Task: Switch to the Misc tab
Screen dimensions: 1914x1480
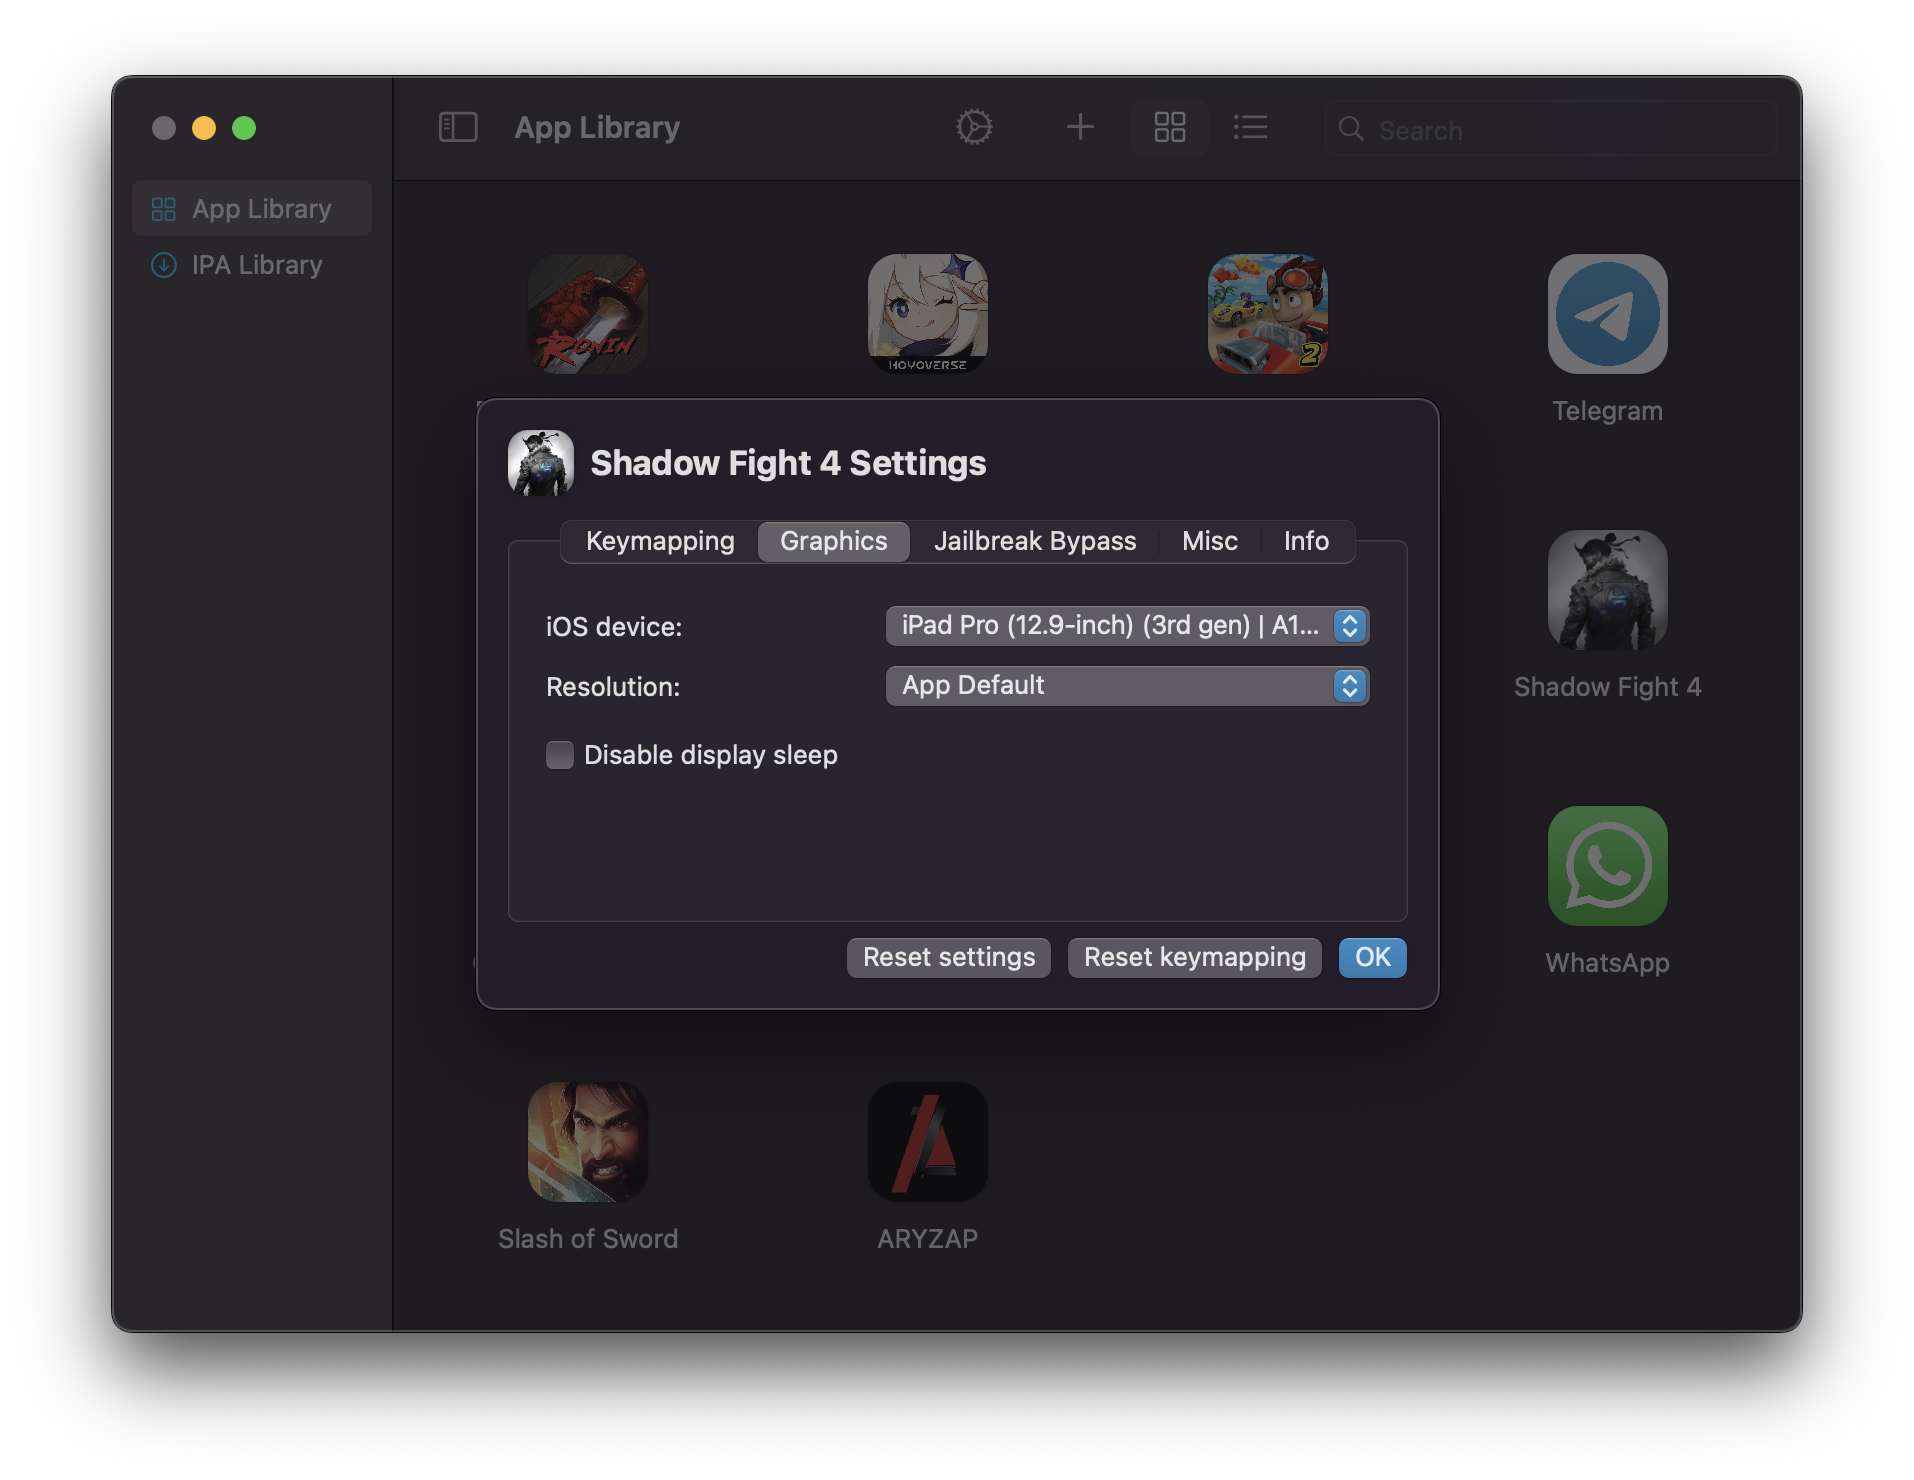Action: 1210,541
